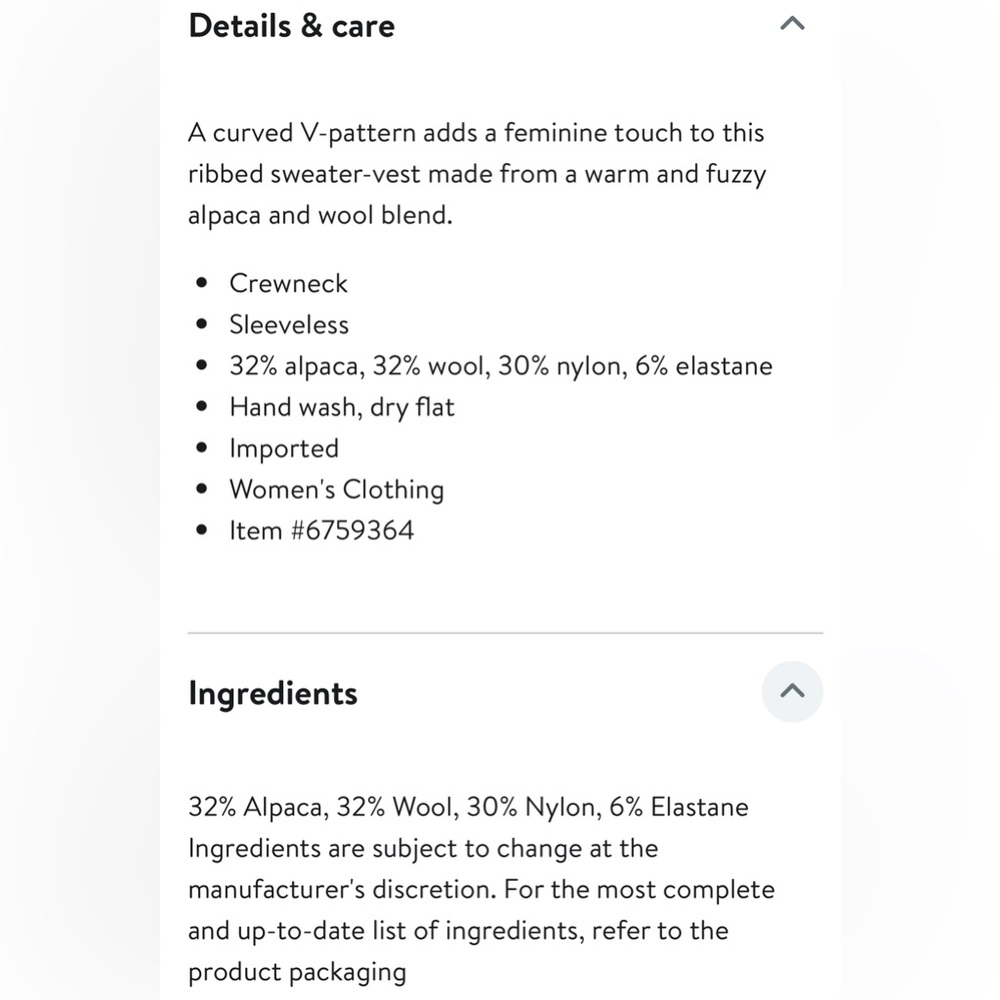
Task: Click the Hand wash, dry flat text
Action: click(x=342, y=407)
